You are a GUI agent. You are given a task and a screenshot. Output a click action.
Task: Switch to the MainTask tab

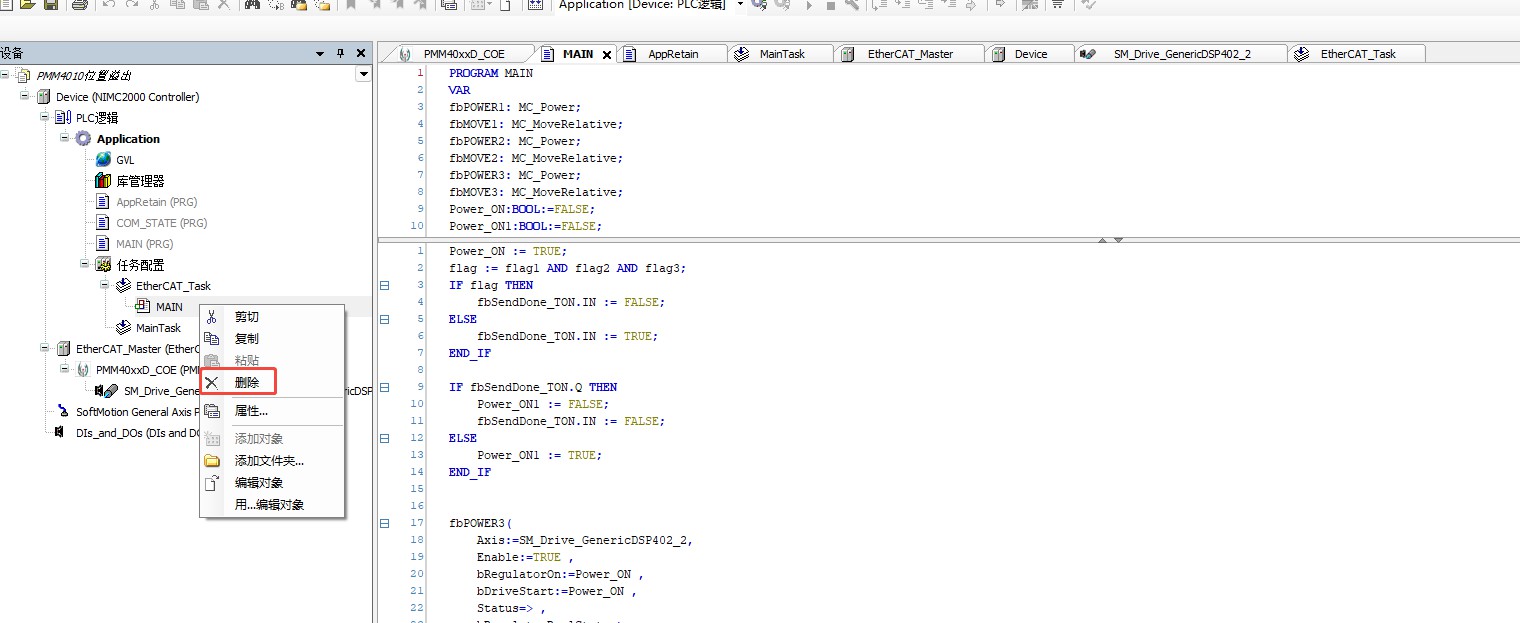point(781,54)
